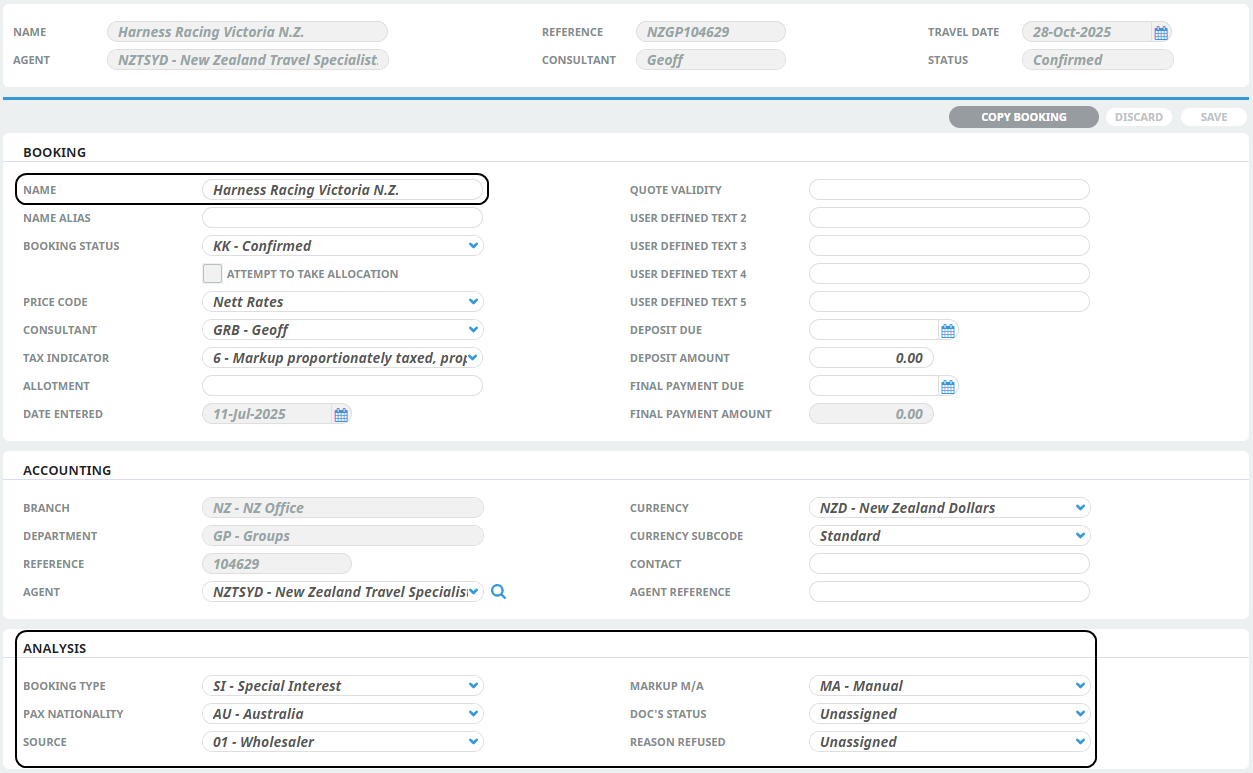Viewport: 1253px width, 773px height.
Task: Focus the Quote Validity text field
Action: click(x=948, y=190)
